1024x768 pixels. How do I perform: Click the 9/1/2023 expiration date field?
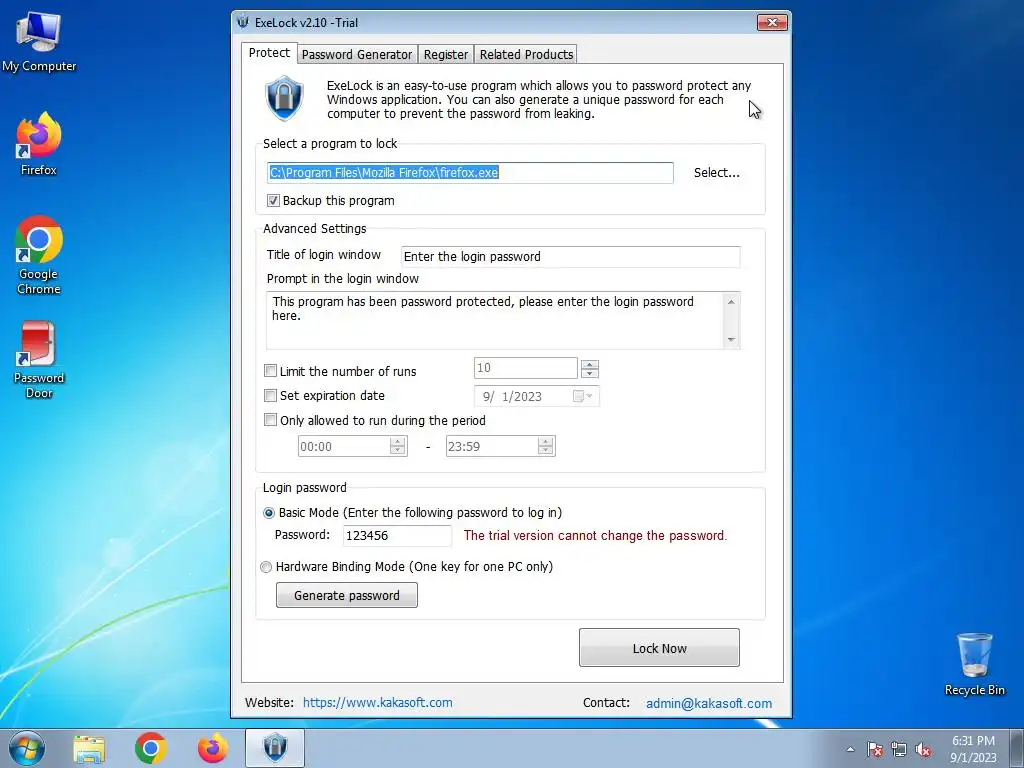536,396
